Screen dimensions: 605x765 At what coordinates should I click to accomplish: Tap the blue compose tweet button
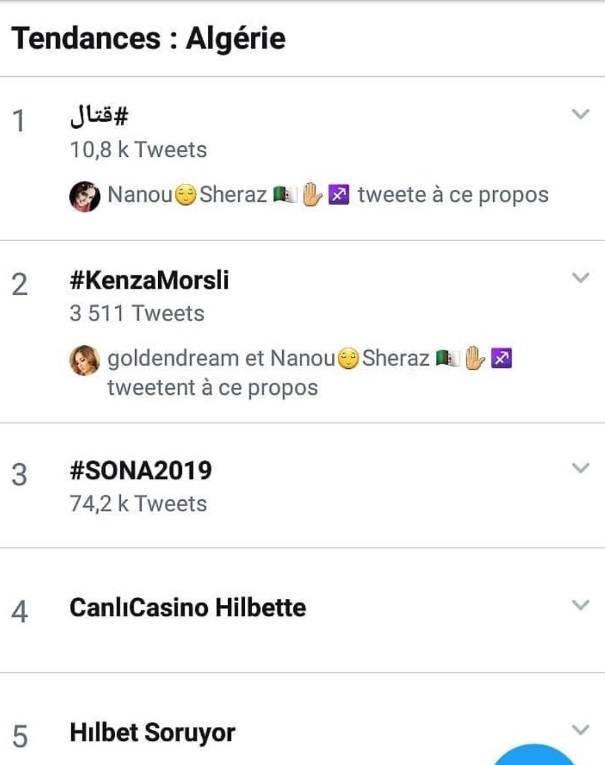pos(534,755)
